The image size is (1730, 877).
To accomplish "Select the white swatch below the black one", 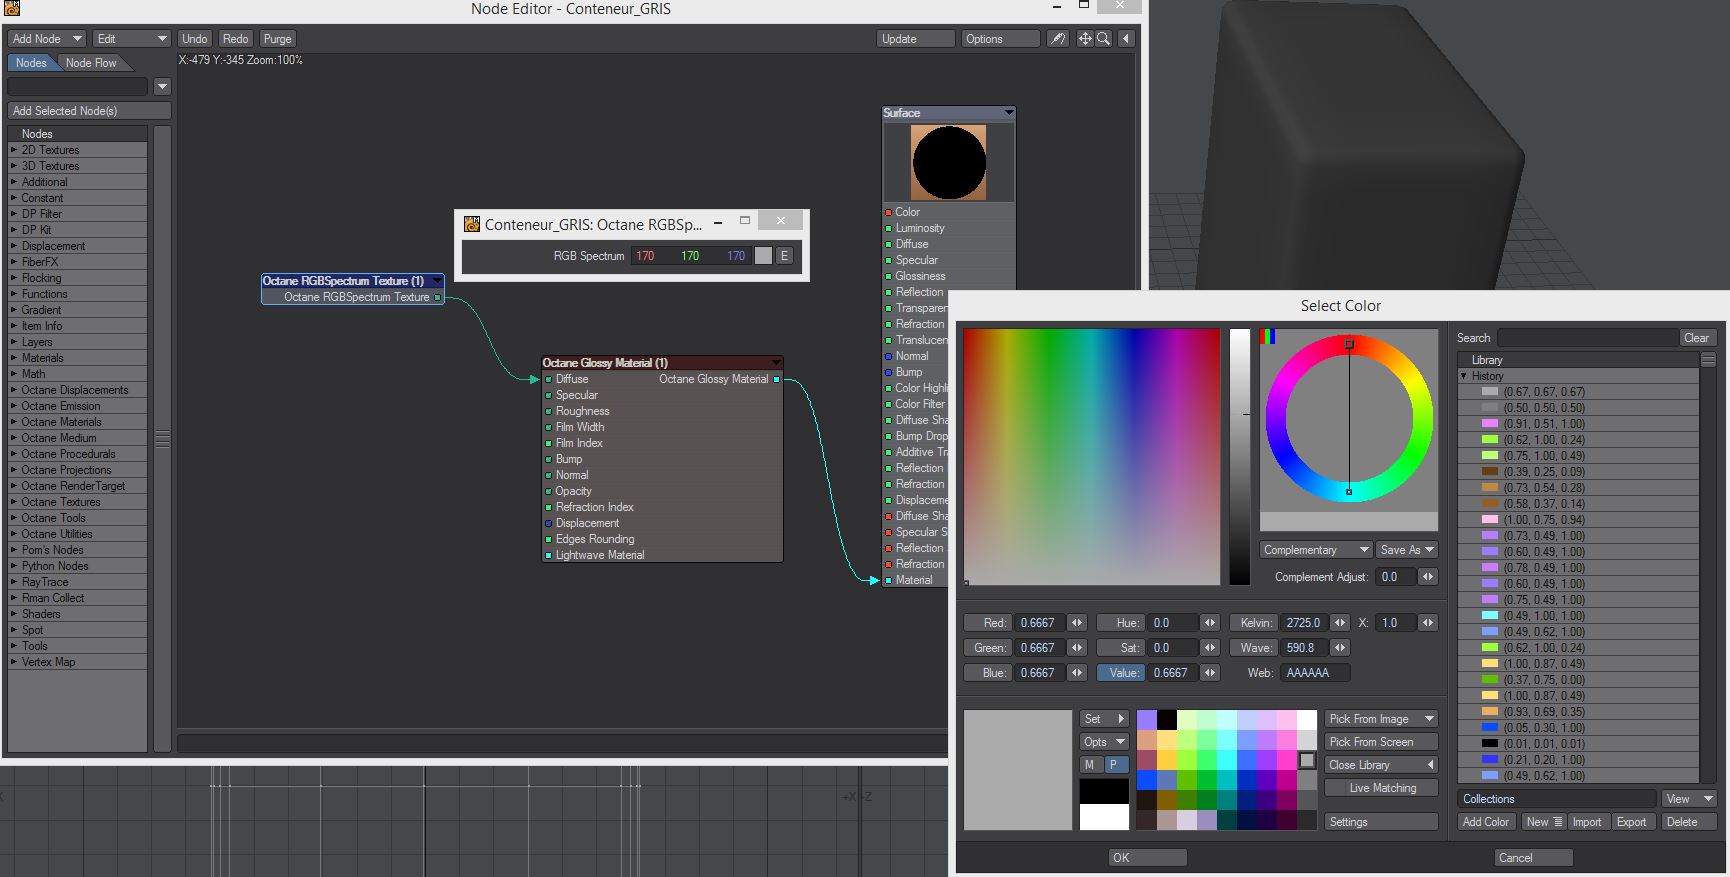I will tap(1104, 817).
